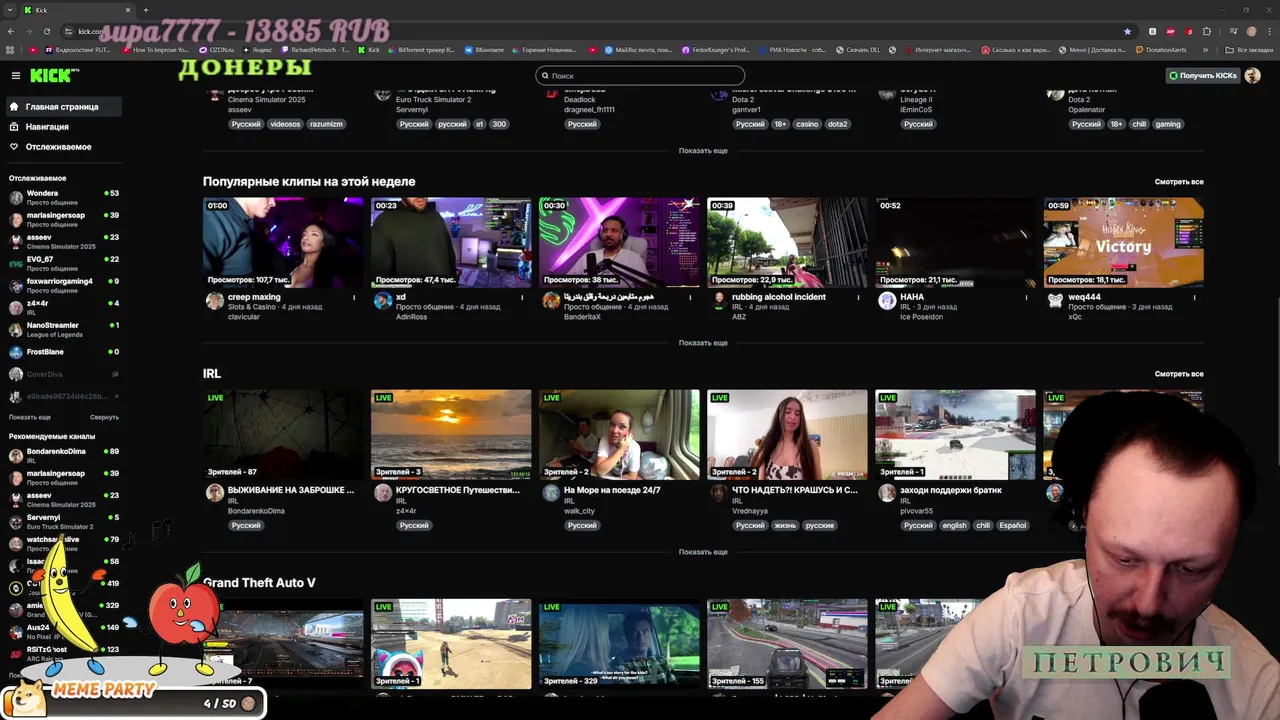Select the gaming tag under Opalenator

click(x=1168, y=124)
